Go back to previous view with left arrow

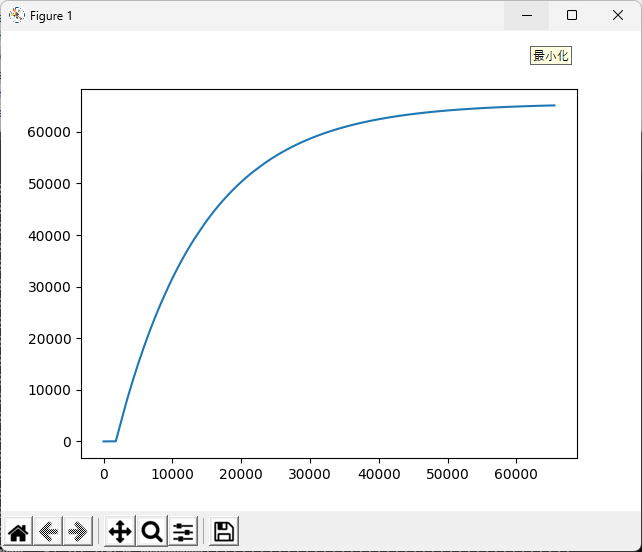(48, 531)
